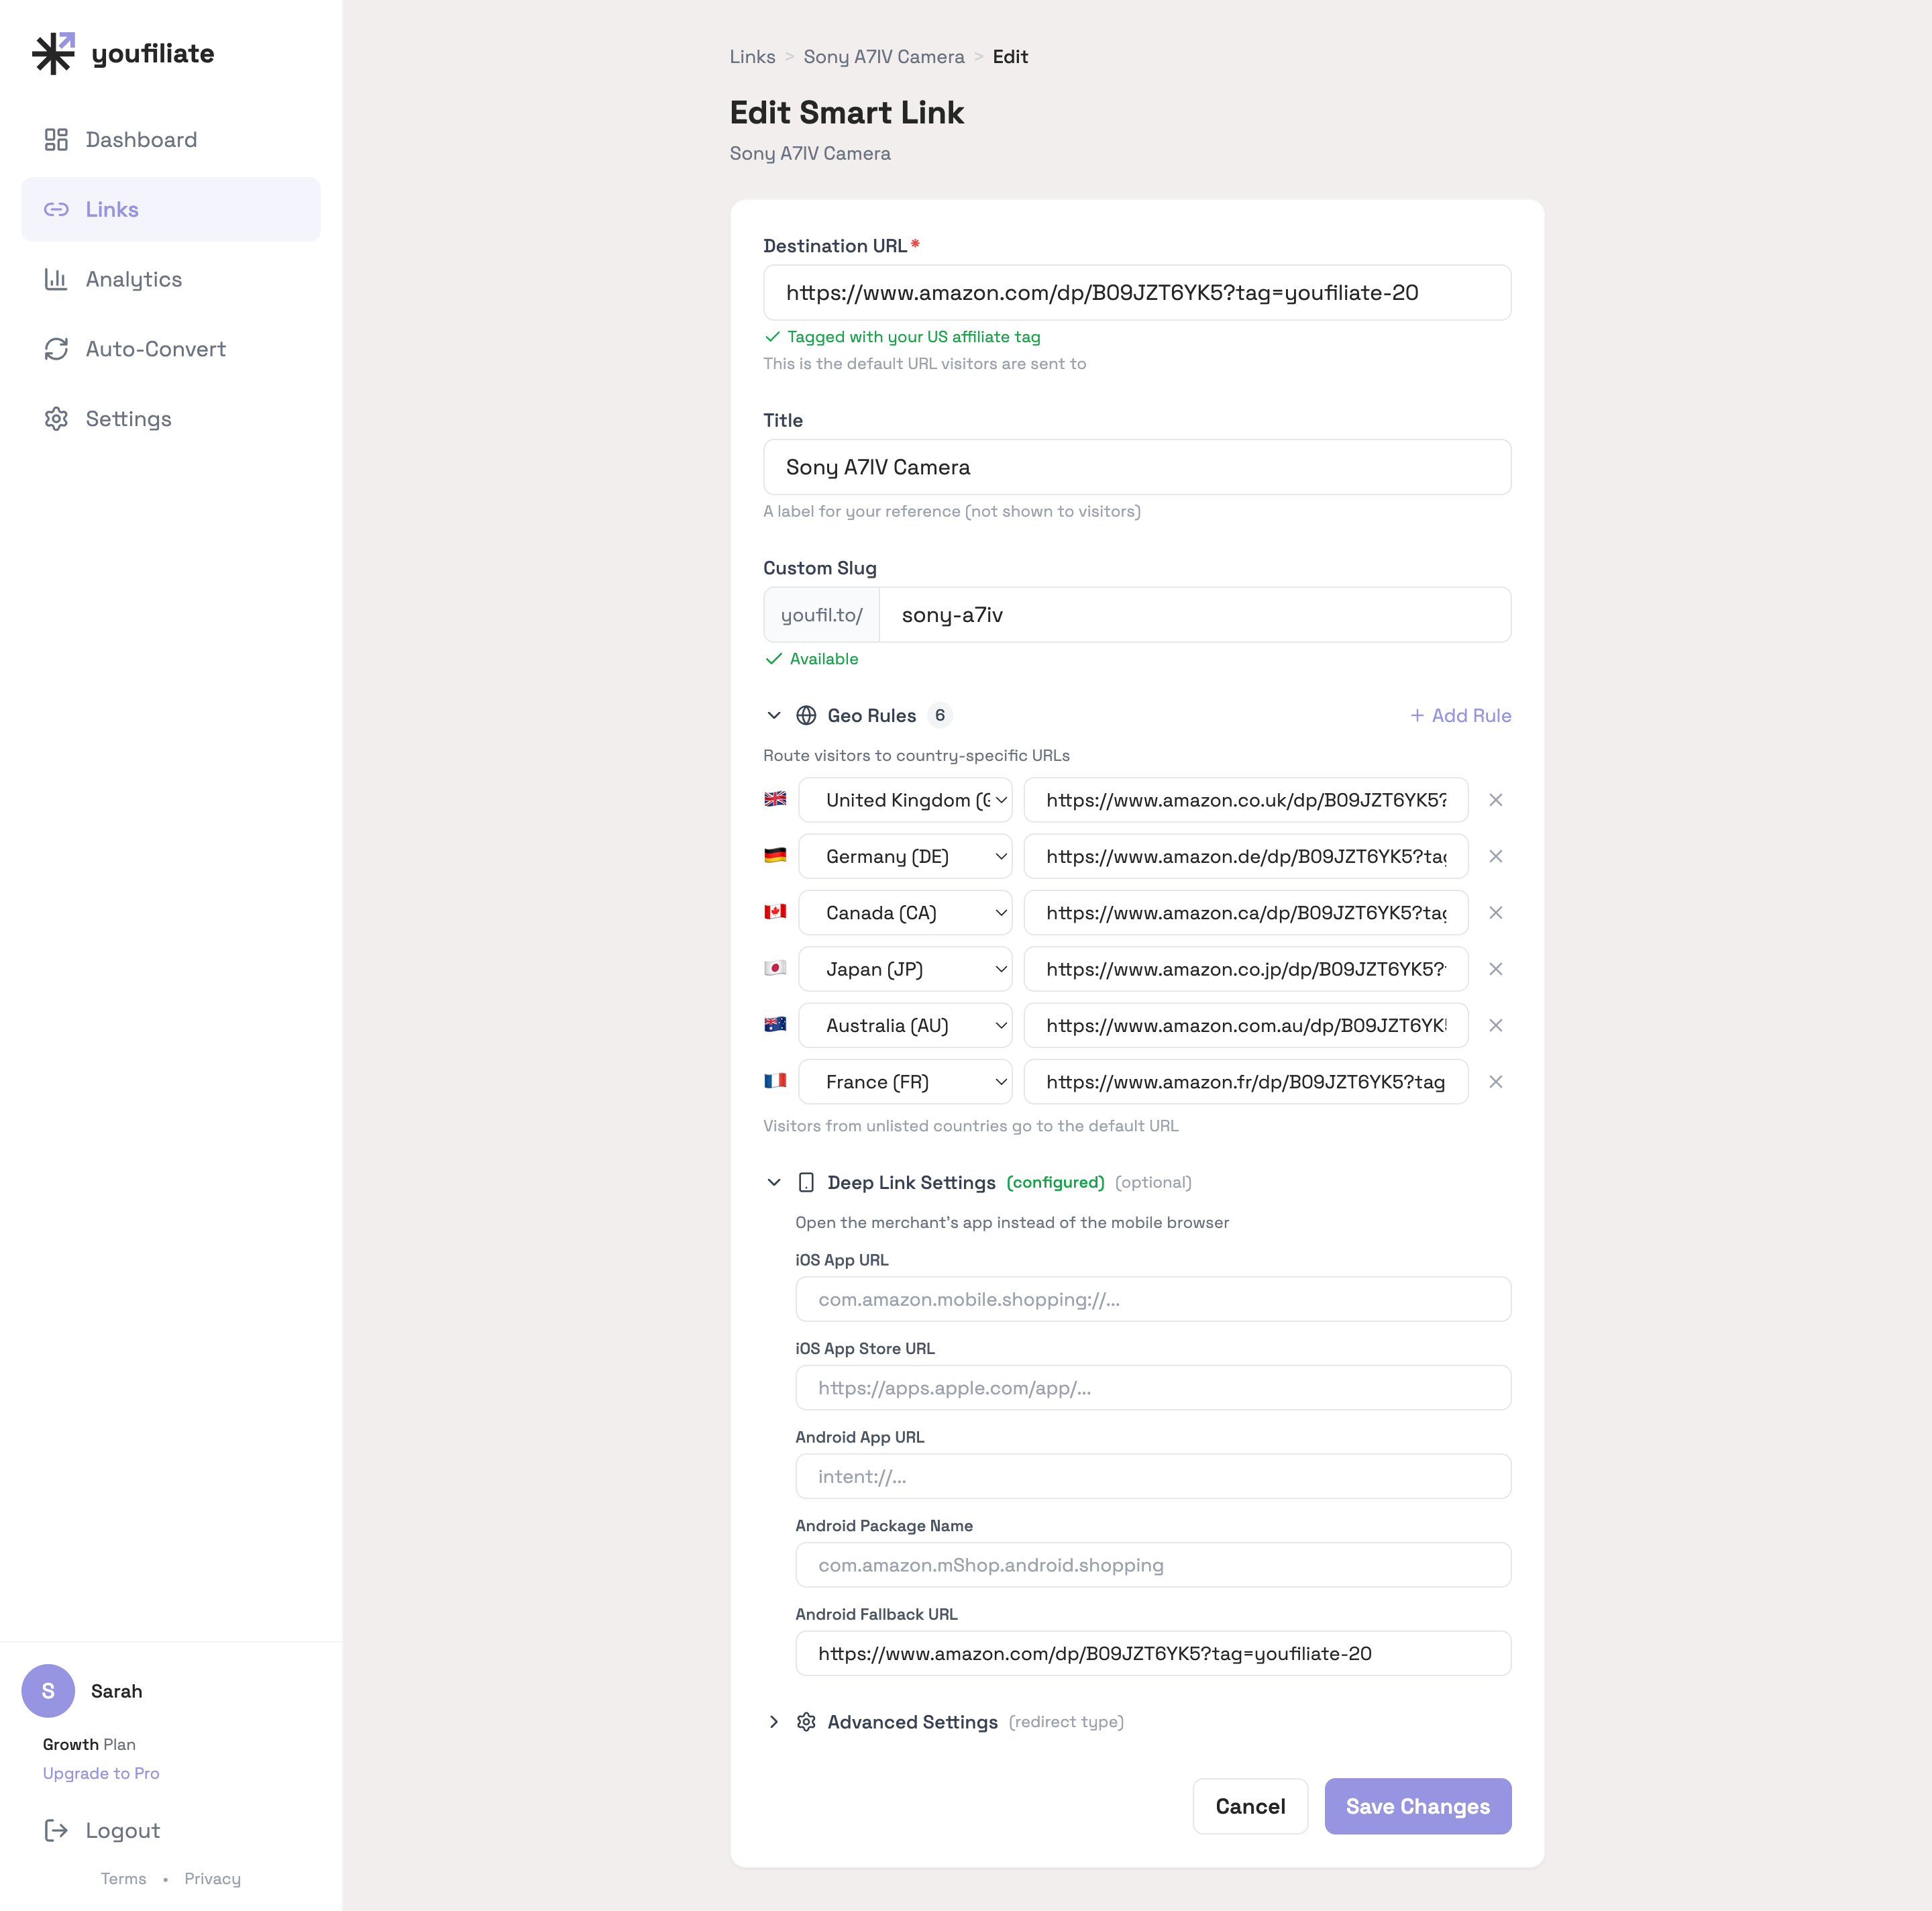Click the Geo Rules globe icon

pyautogui.click(x=806, y=715)
